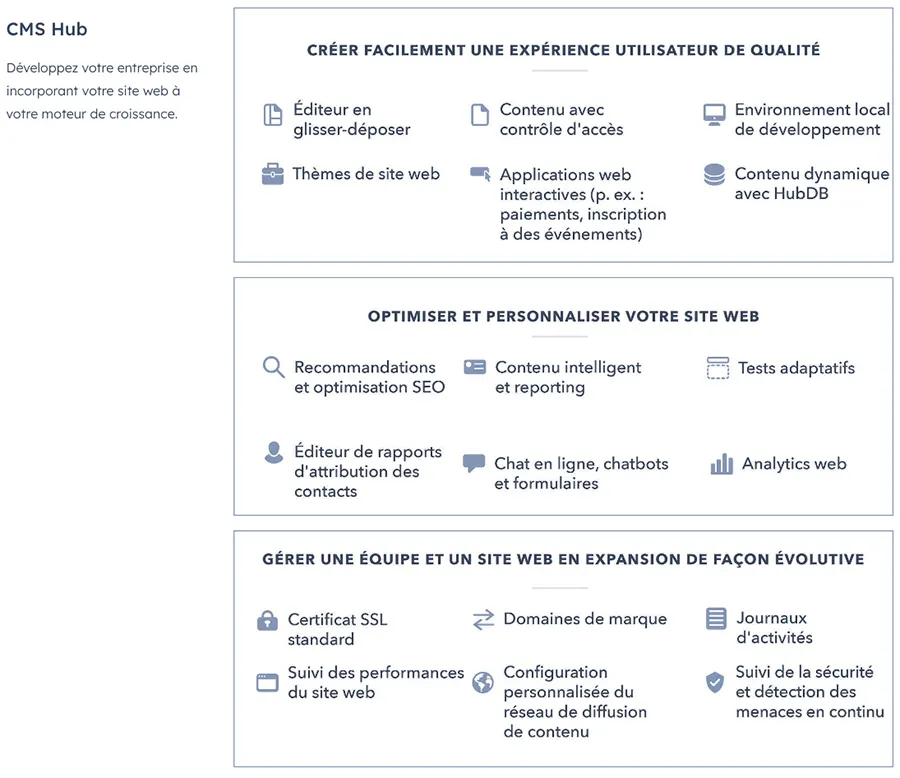Click the magnifying glass SEO icon
Screen dimensions: 900x778
[273, 367]
